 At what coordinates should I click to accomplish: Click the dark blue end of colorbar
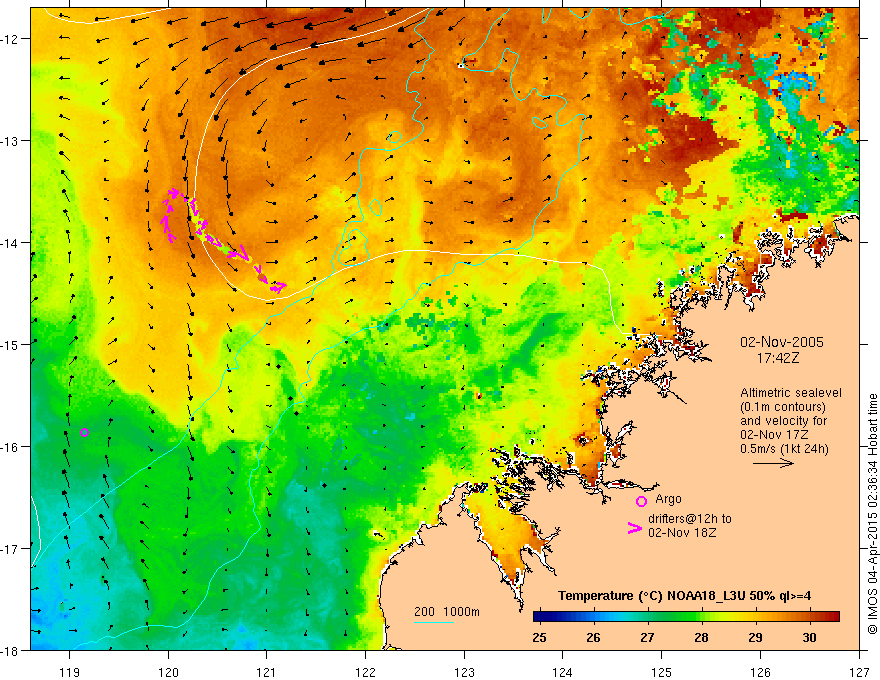point(540,617)
